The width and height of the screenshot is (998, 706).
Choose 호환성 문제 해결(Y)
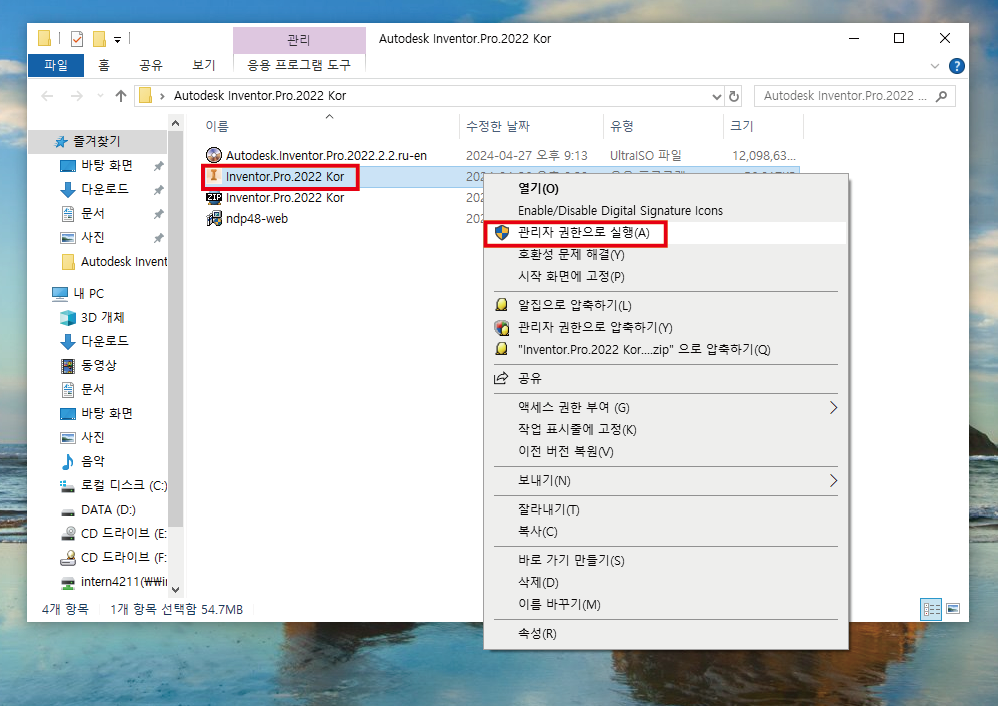tap(666, 254)
